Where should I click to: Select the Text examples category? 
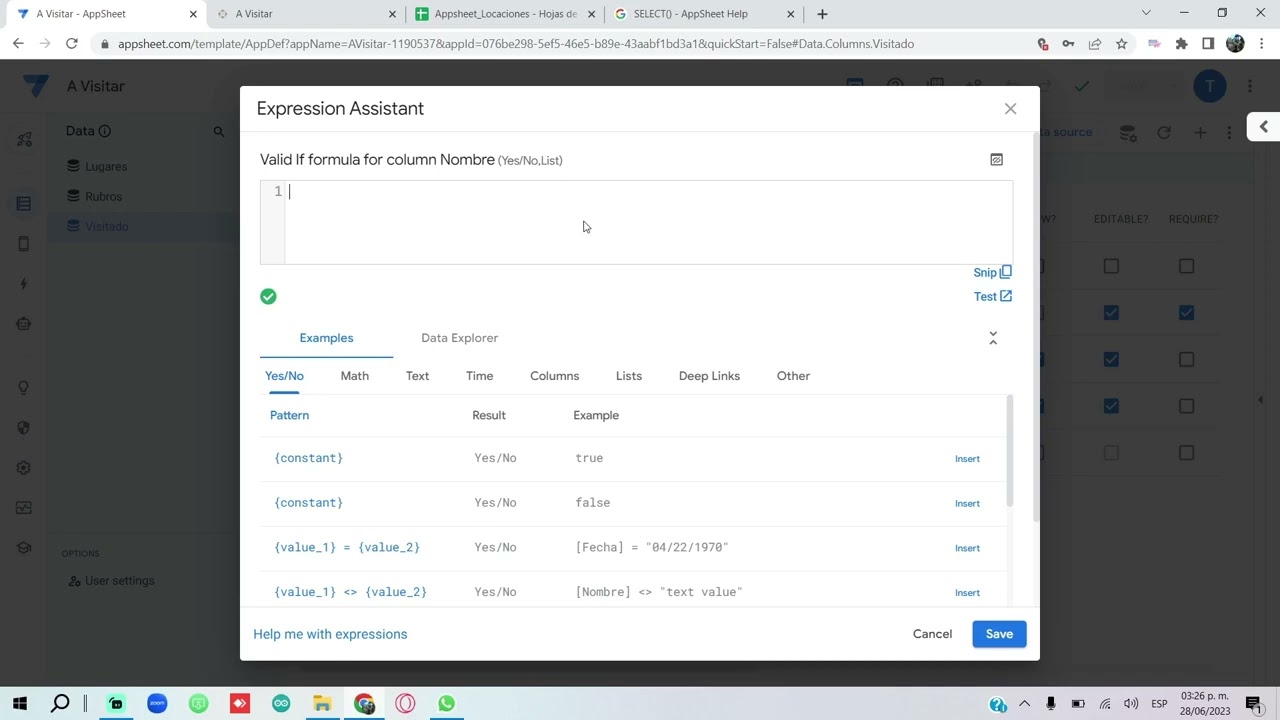click(x=417, y=376)
